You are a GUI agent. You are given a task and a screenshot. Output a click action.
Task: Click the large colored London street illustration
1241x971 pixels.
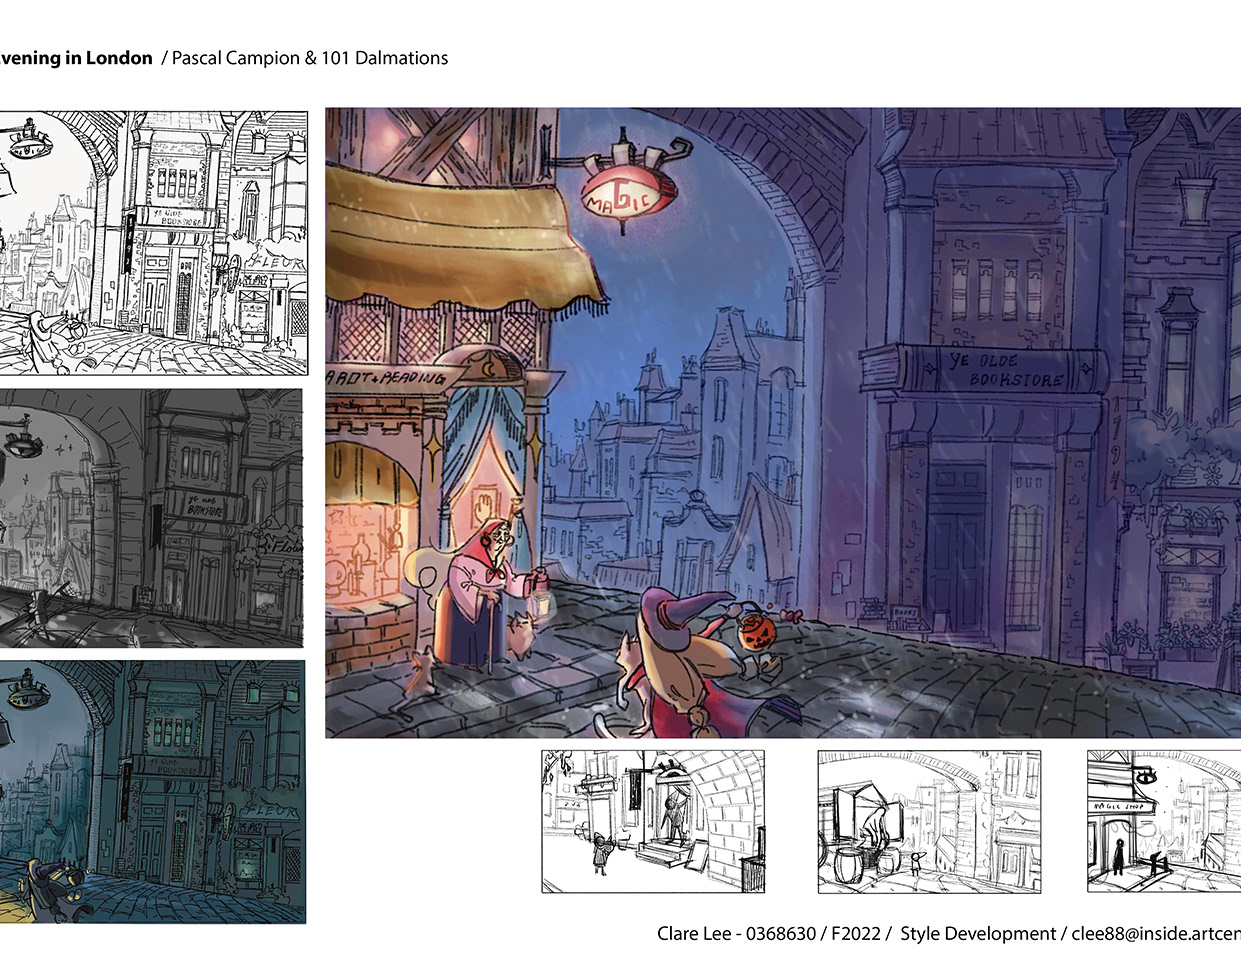783,423
